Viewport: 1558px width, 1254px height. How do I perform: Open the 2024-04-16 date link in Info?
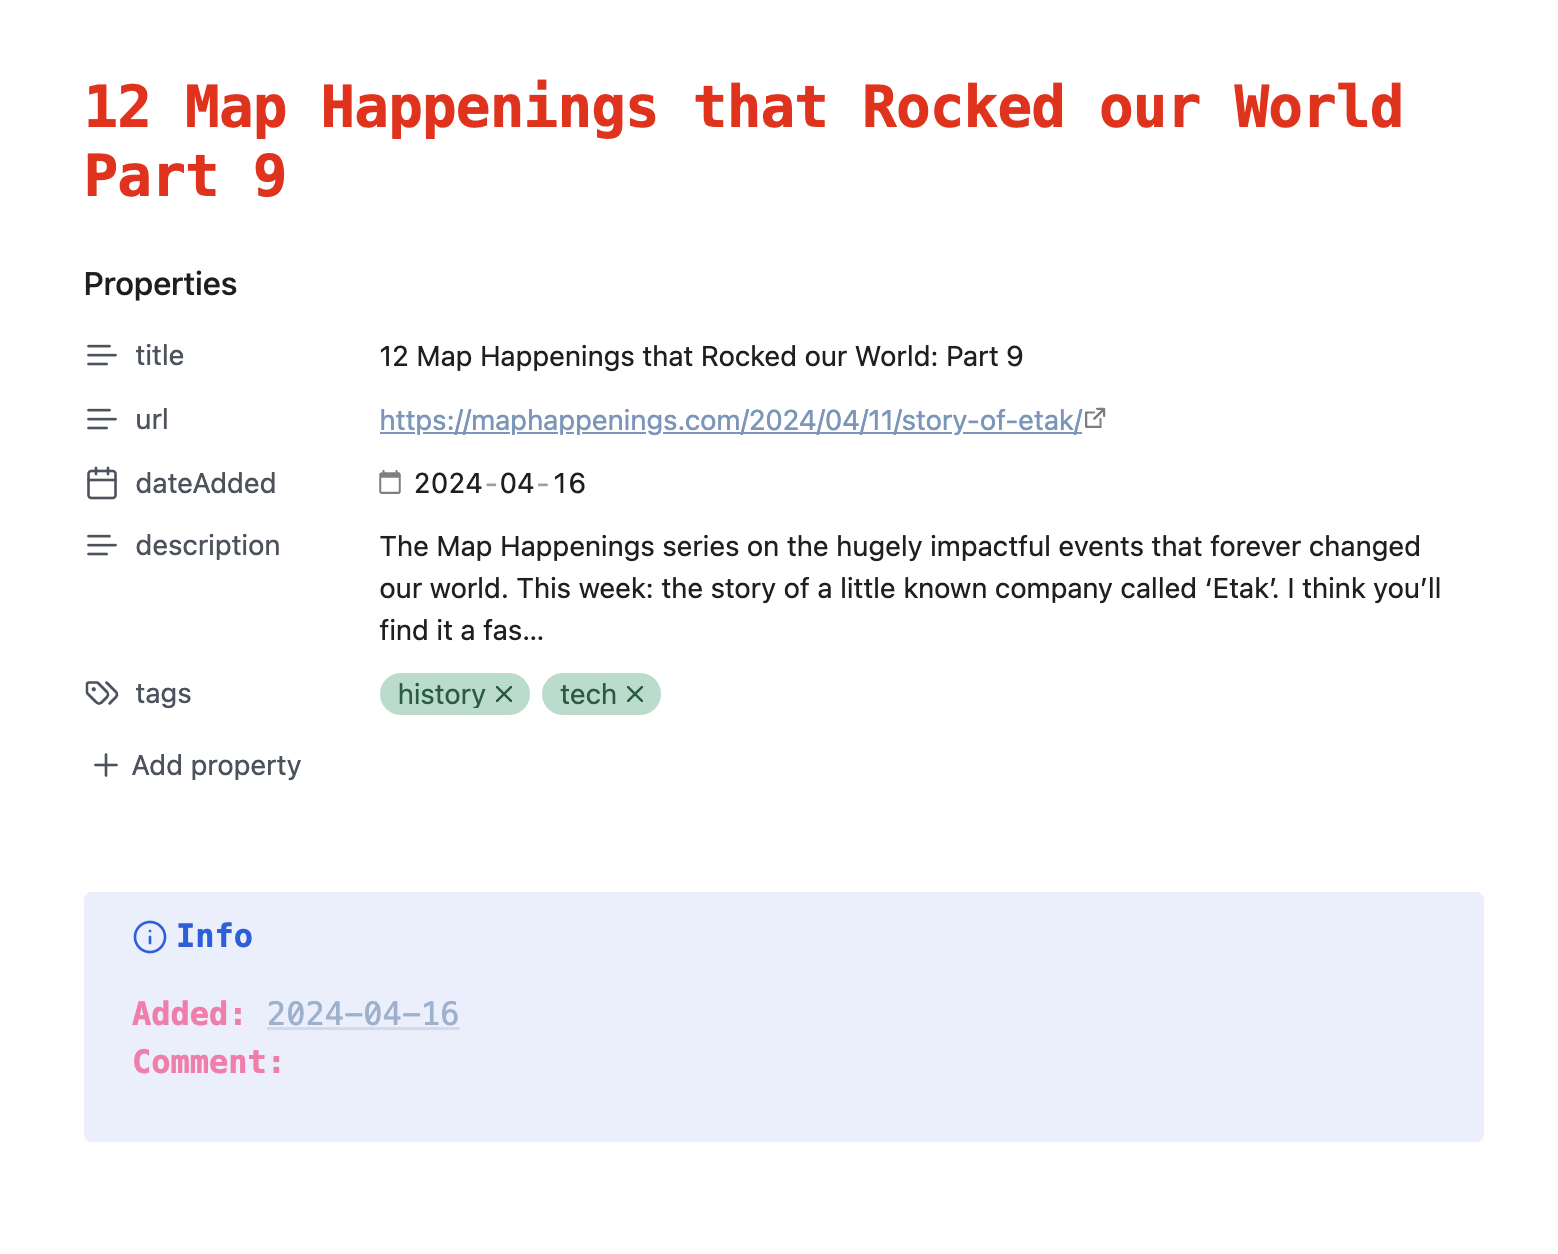pyautogui.click(x=363, y=1014)
